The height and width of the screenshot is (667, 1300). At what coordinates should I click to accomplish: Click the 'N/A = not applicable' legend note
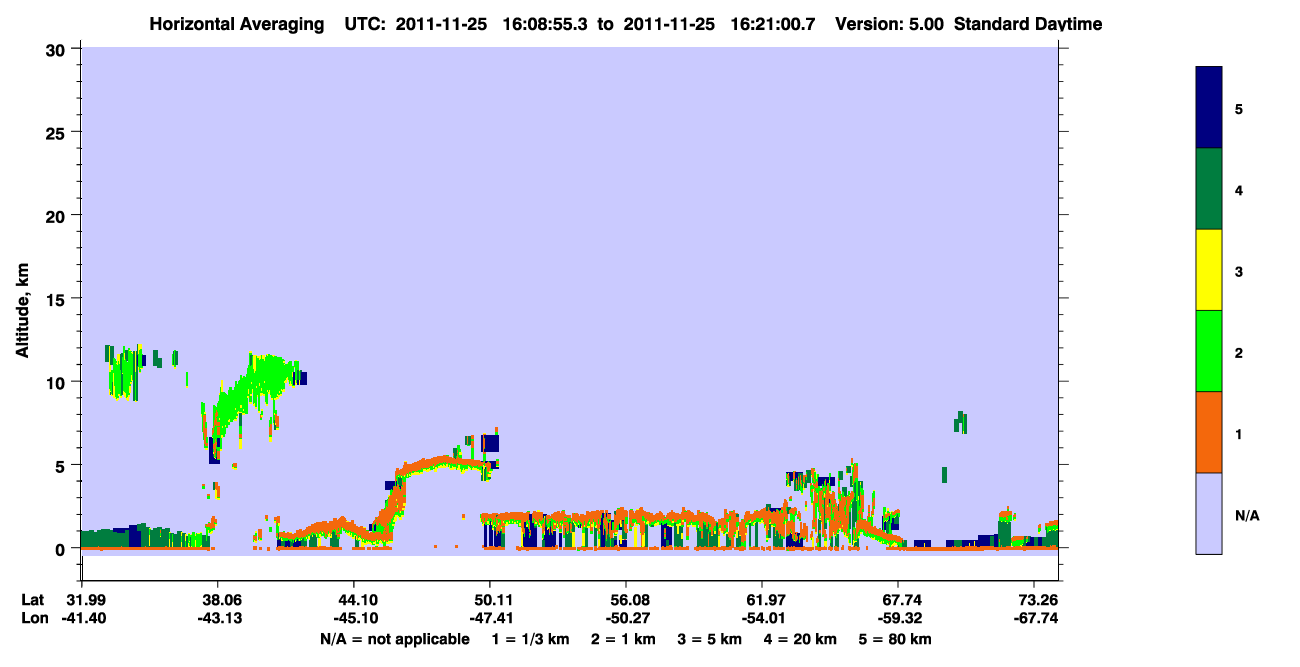click(394, 639)
